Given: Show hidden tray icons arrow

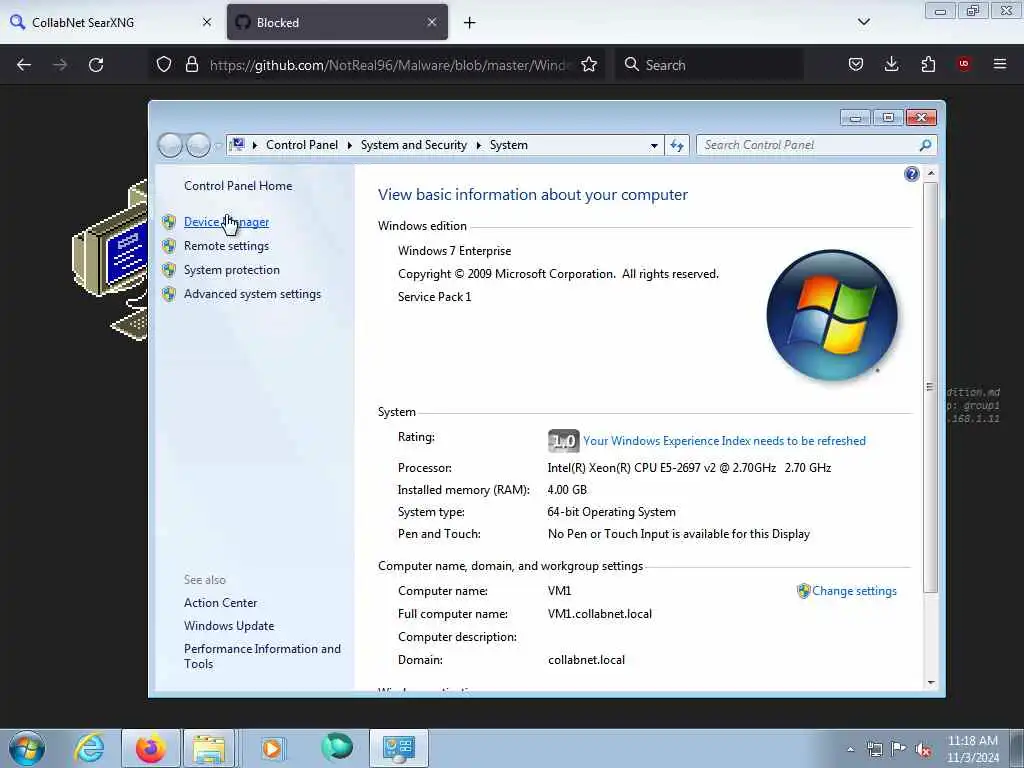Looking at the screenshot, I should [850, 749].
